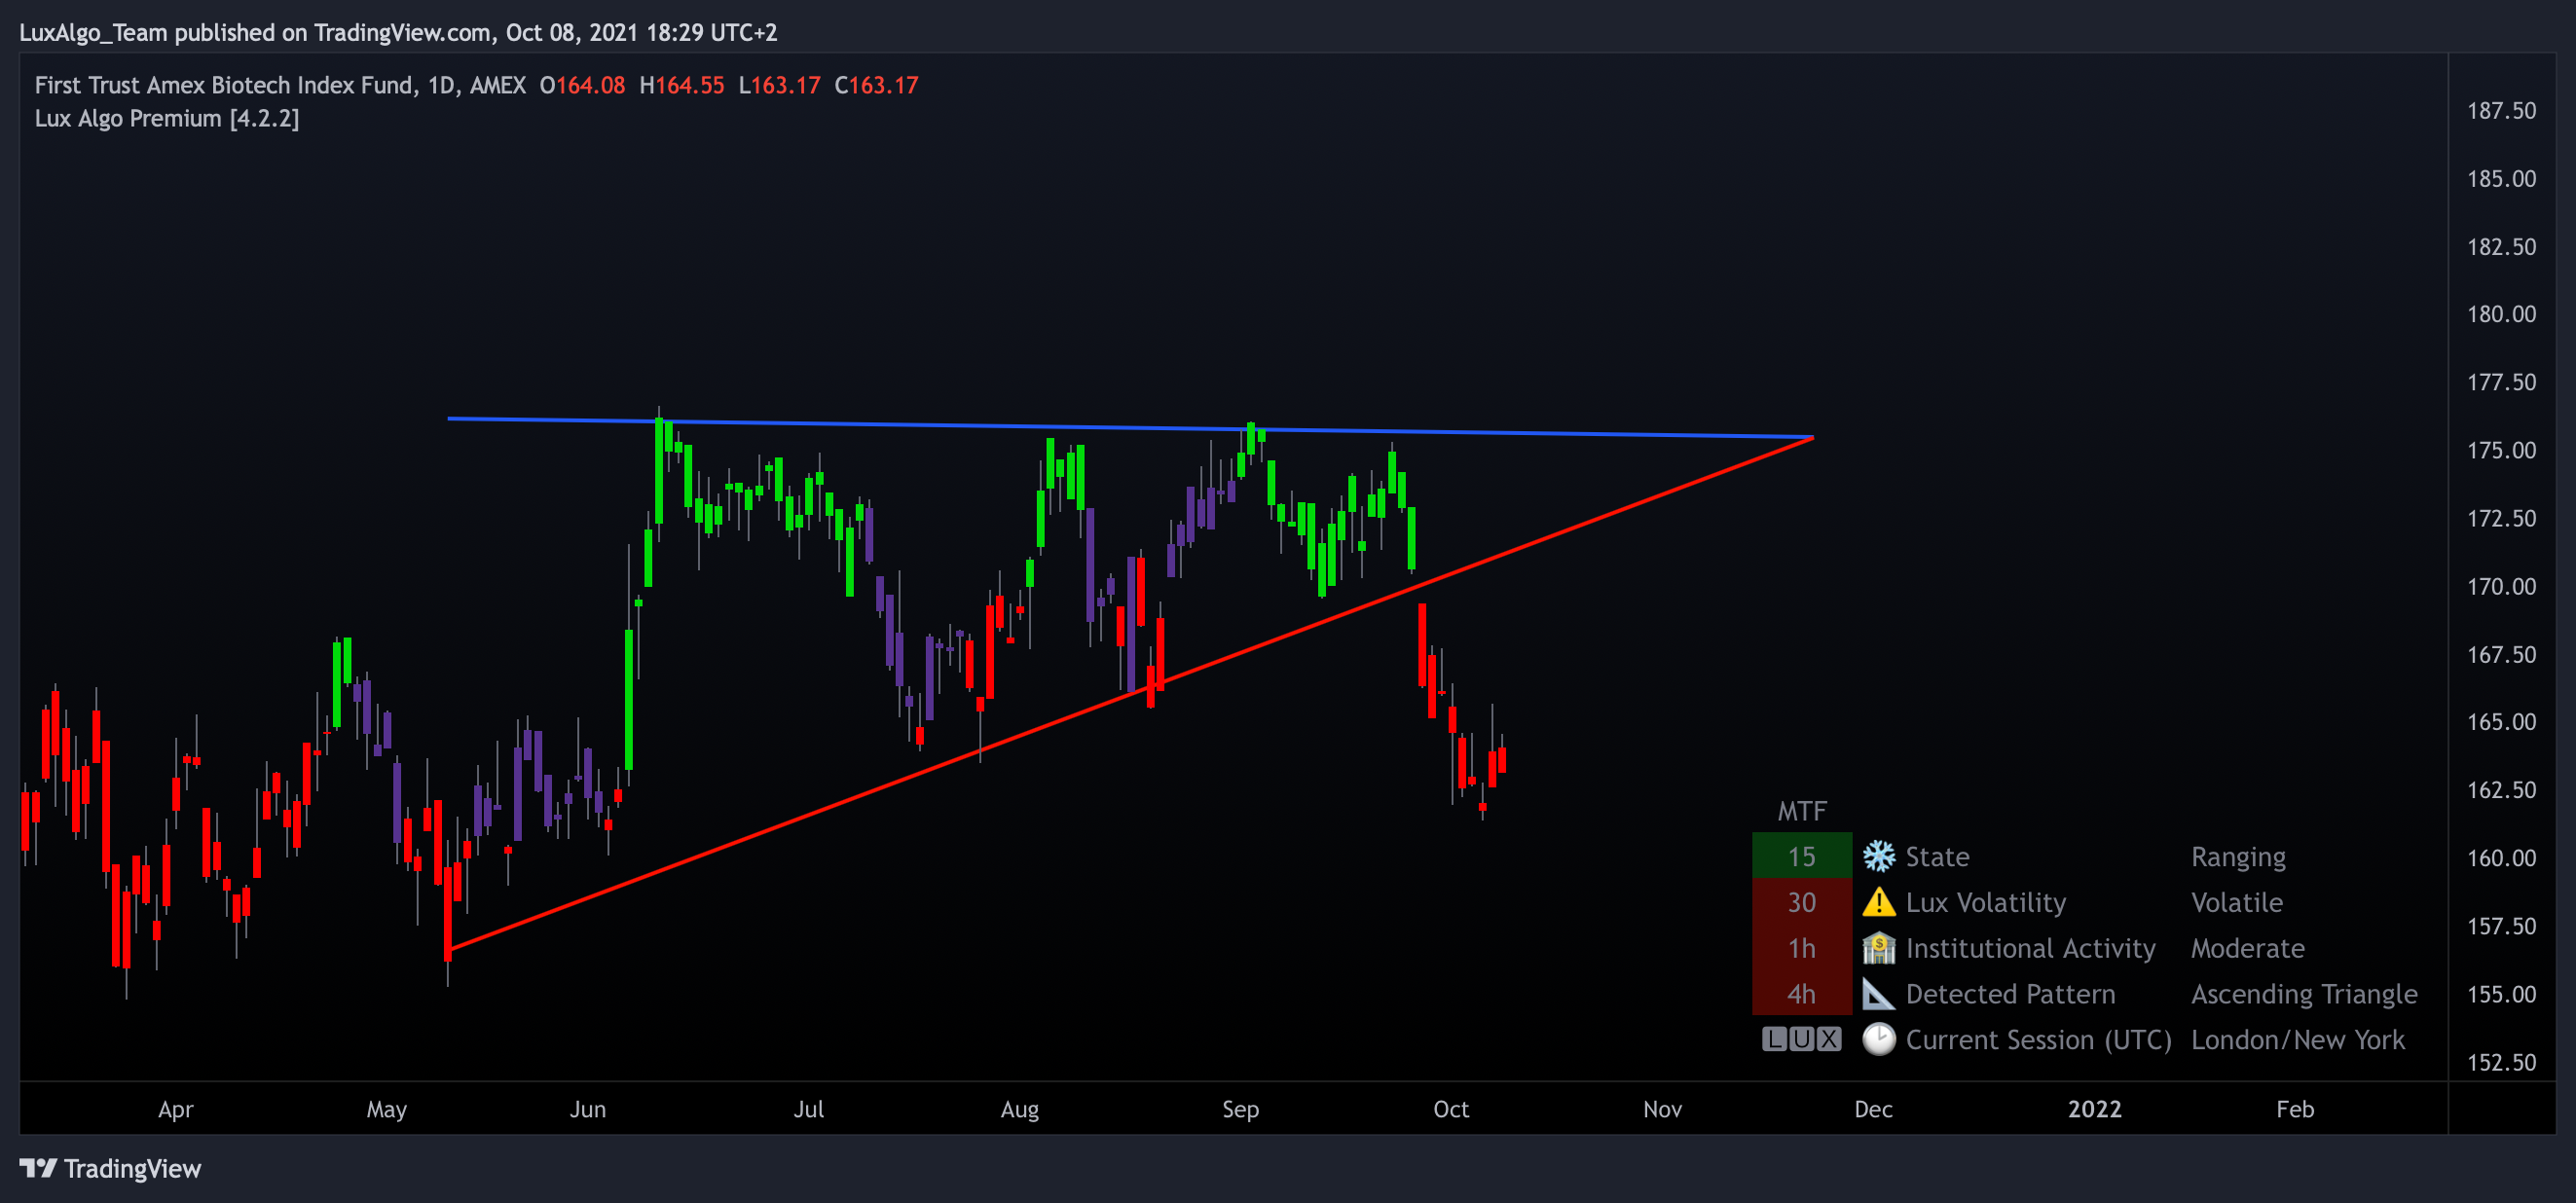Click the low price L163.17 value
The height and width of the screenshot is (1203, 2576).
point(779,85)
